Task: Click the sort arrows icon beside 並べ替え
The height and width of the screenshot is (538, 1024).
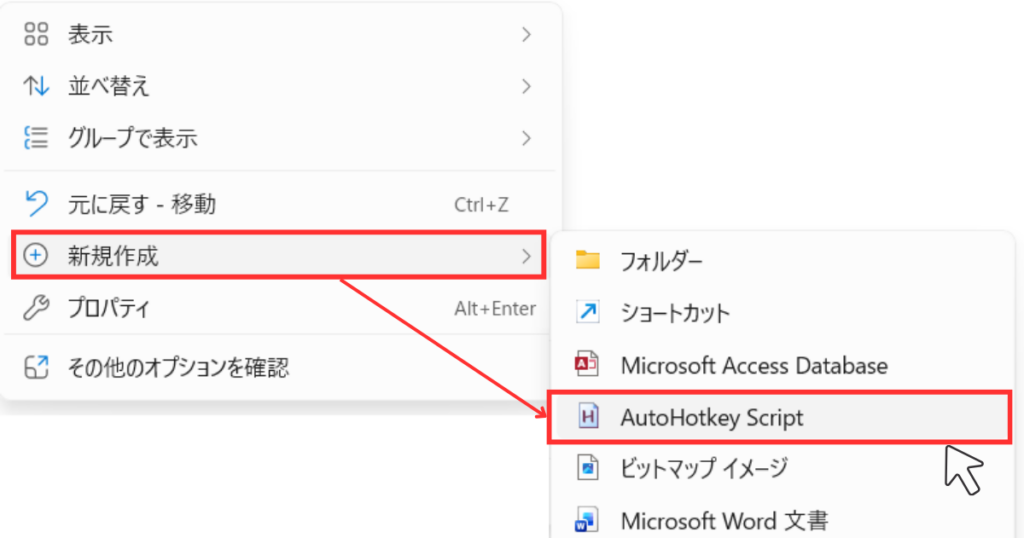Action: 36,86
